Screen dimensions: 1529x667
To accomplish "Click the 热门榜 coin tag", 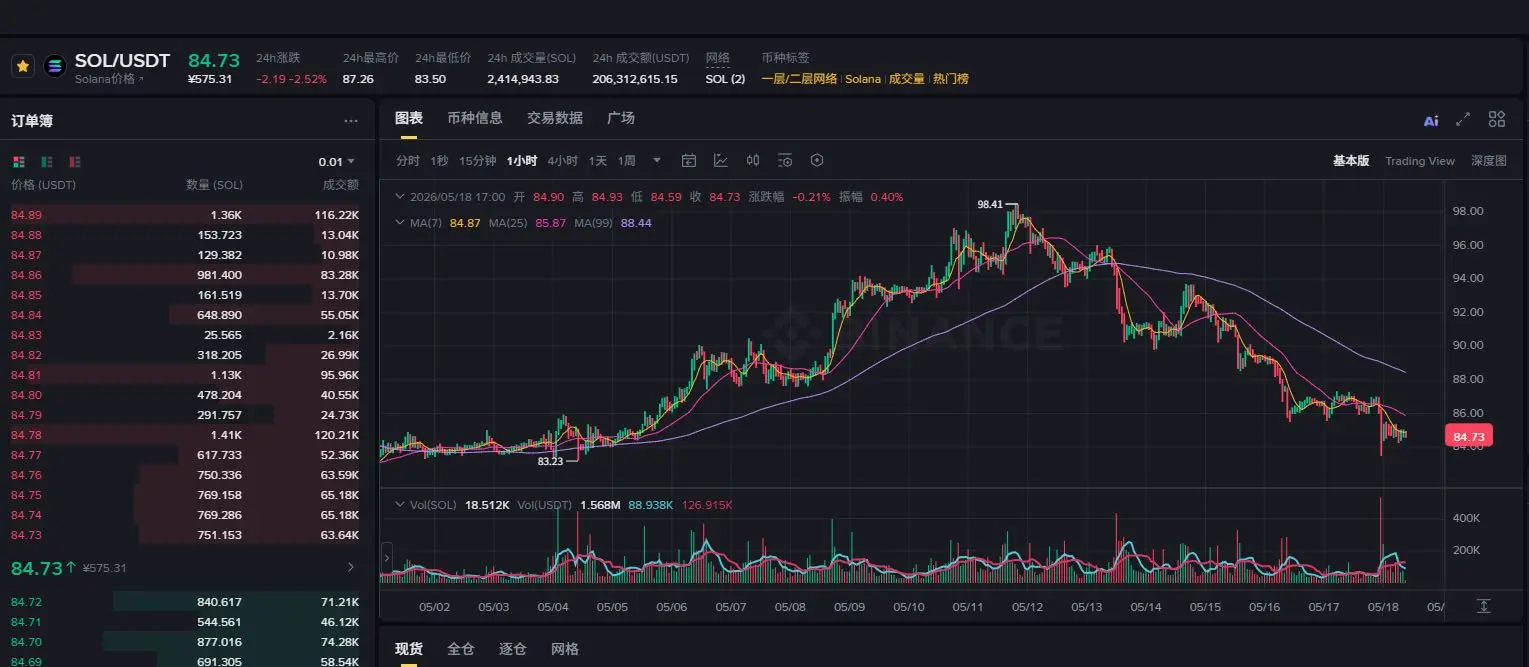I will (x=951, y=79).
